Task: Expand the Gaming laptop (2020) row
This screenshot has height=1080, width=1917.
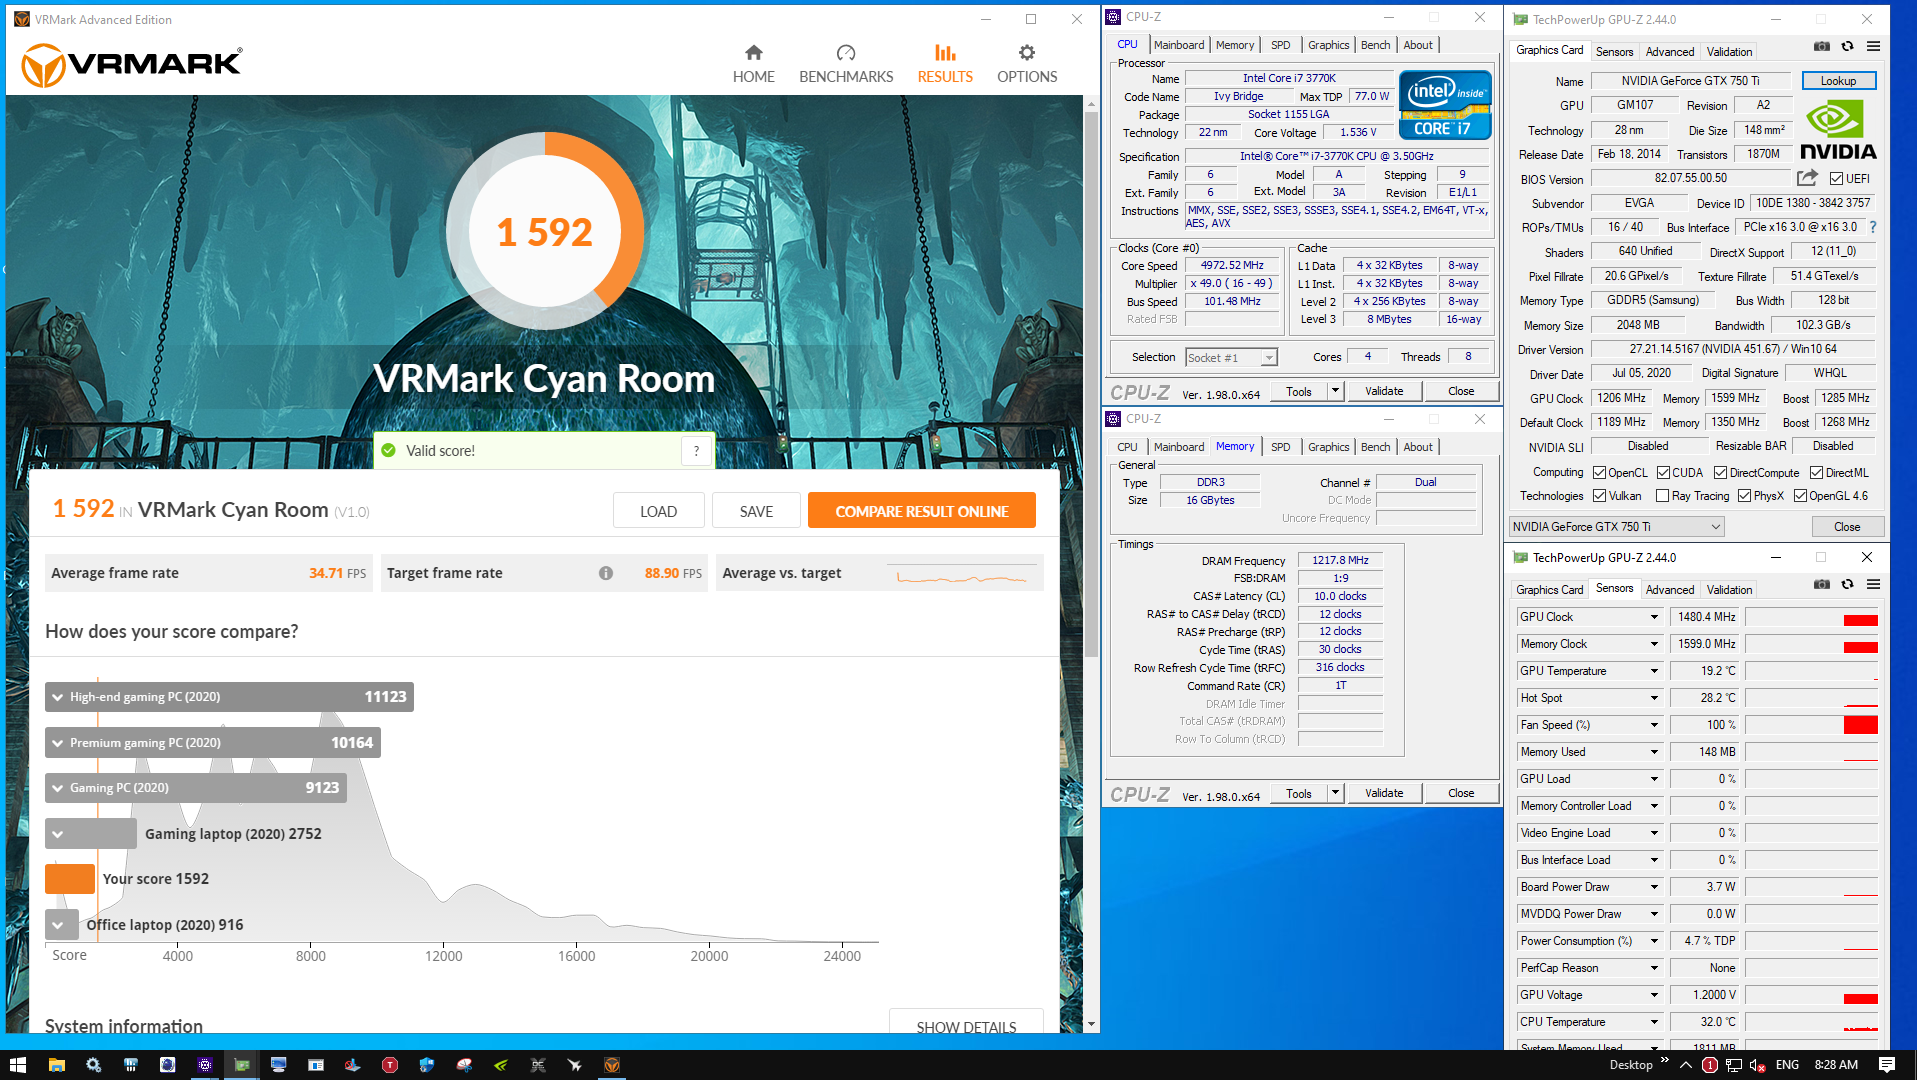Action: coord(91,834)
